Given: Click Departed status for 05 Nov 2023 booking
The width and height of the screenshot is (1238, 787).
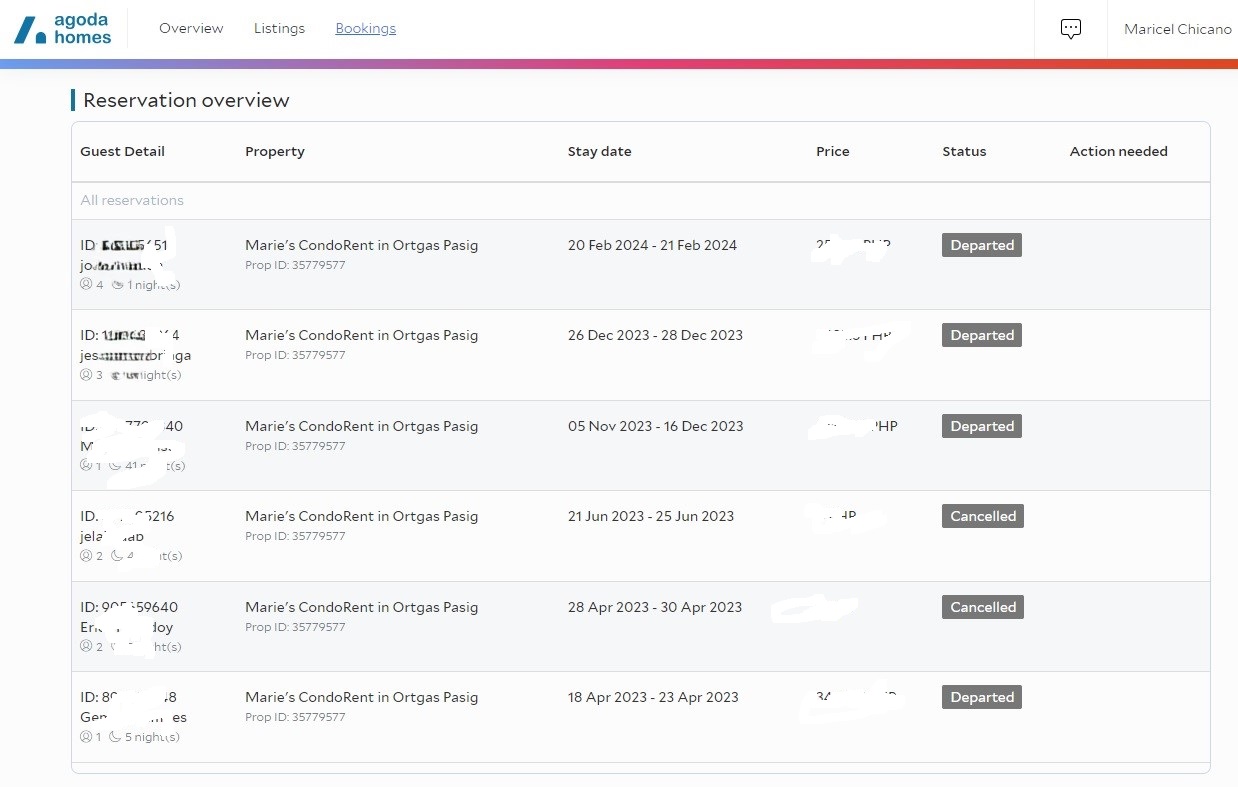Looking at the screenshot, I should [x=981, y=426].
